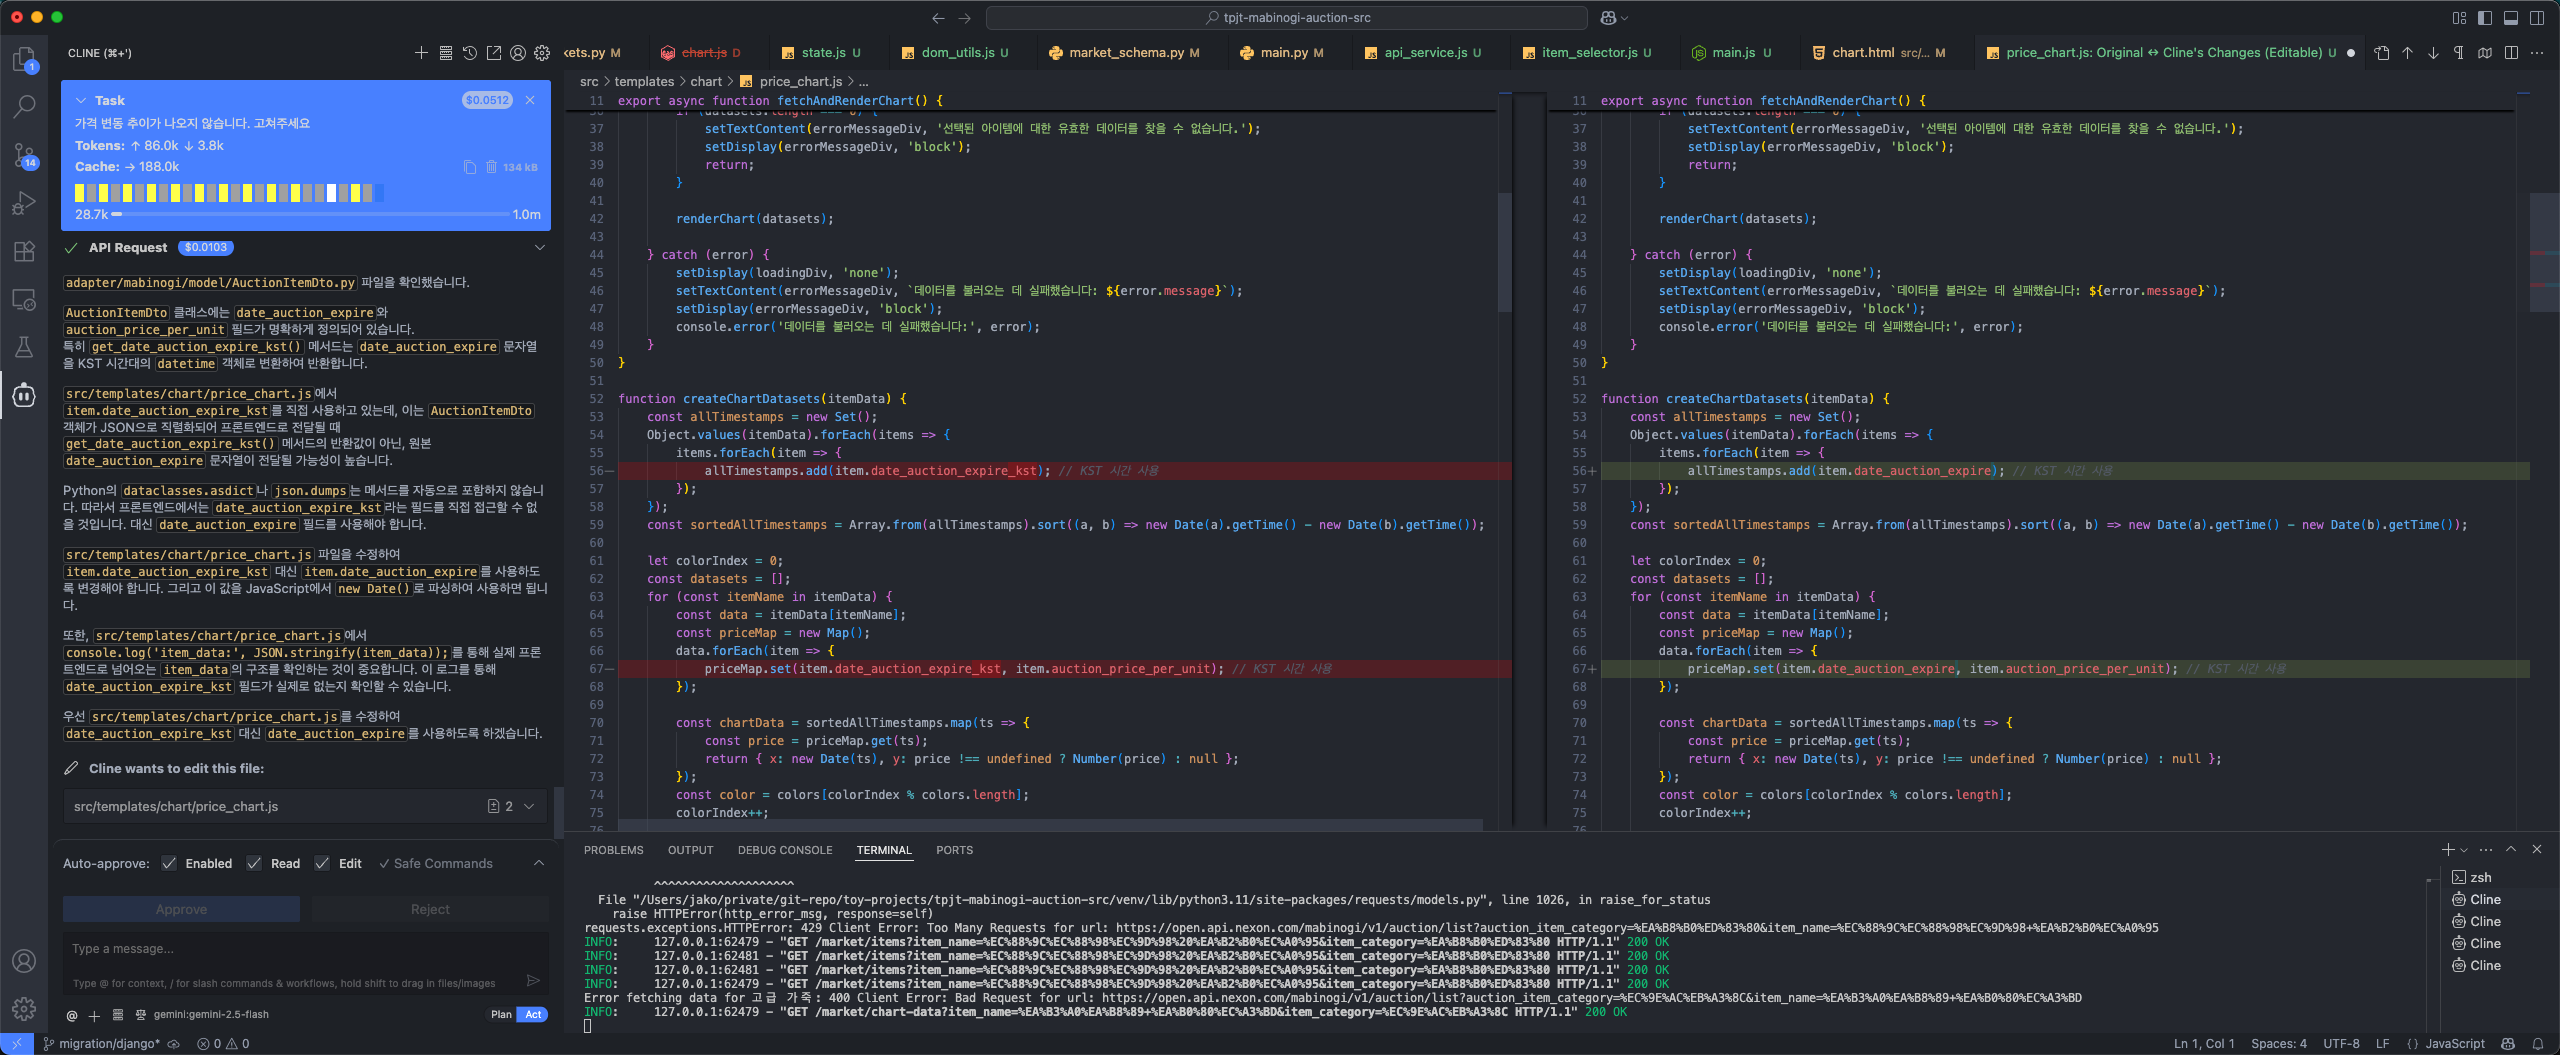Toggle Read auto-approve checkbox

point(254,863)
